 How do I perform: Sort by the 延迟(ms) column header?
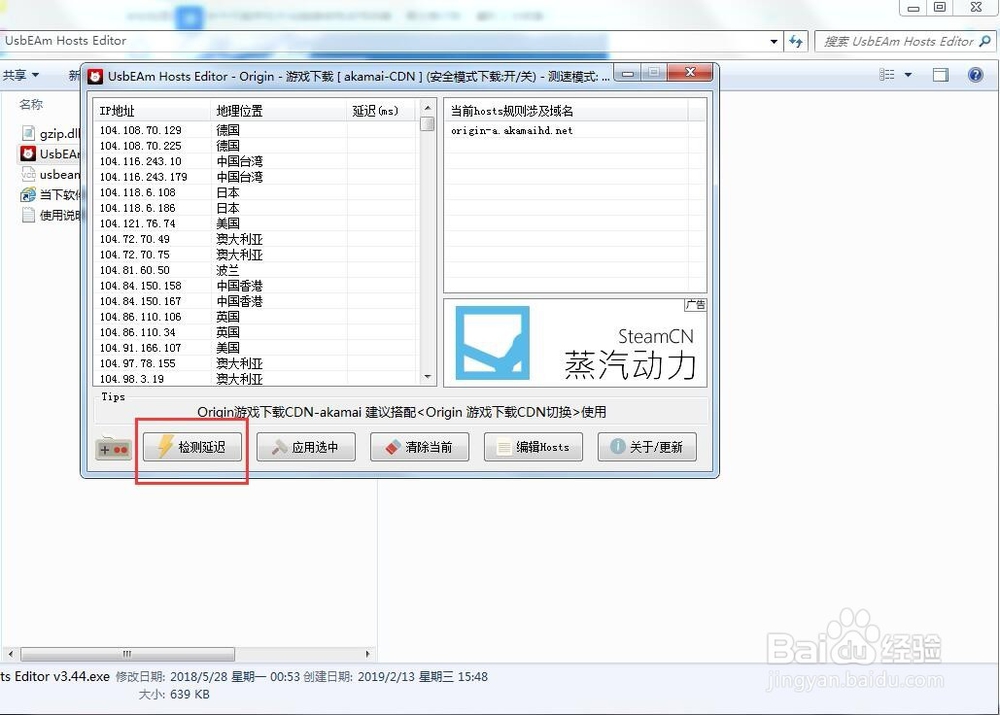(x=381, y=111)
